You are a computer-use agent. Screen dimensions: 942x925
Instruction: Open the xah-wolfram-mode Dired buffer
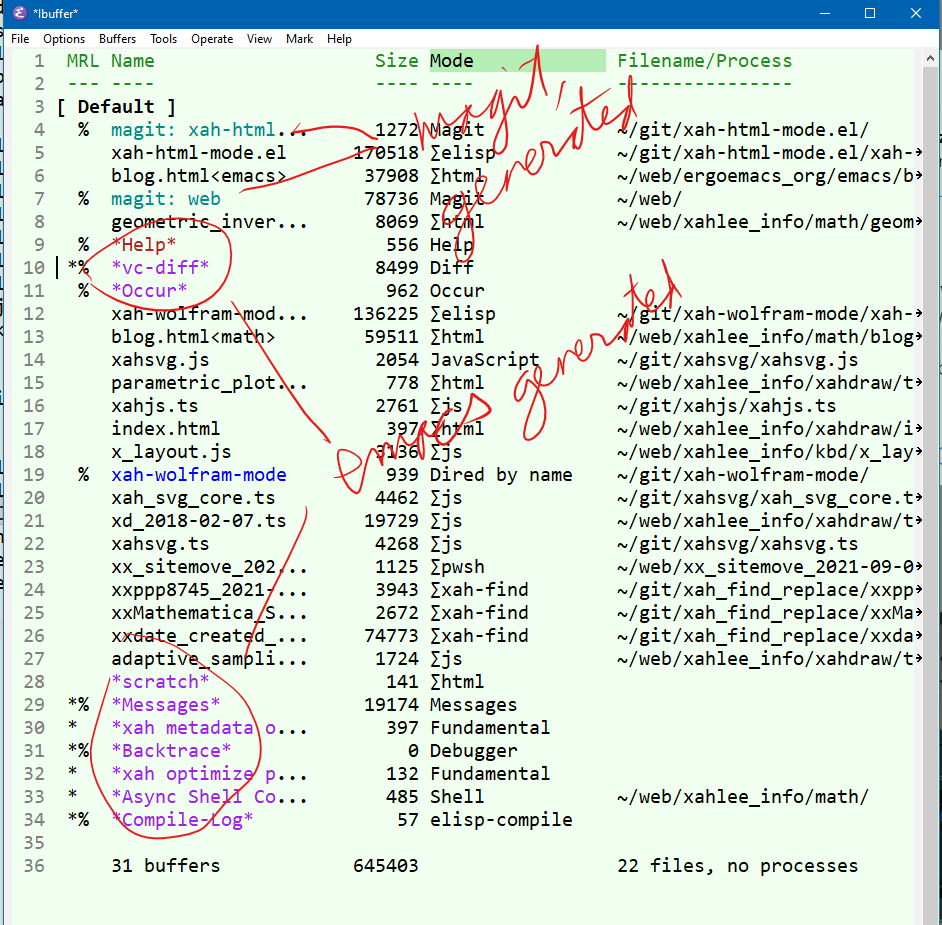coord(199,475)
